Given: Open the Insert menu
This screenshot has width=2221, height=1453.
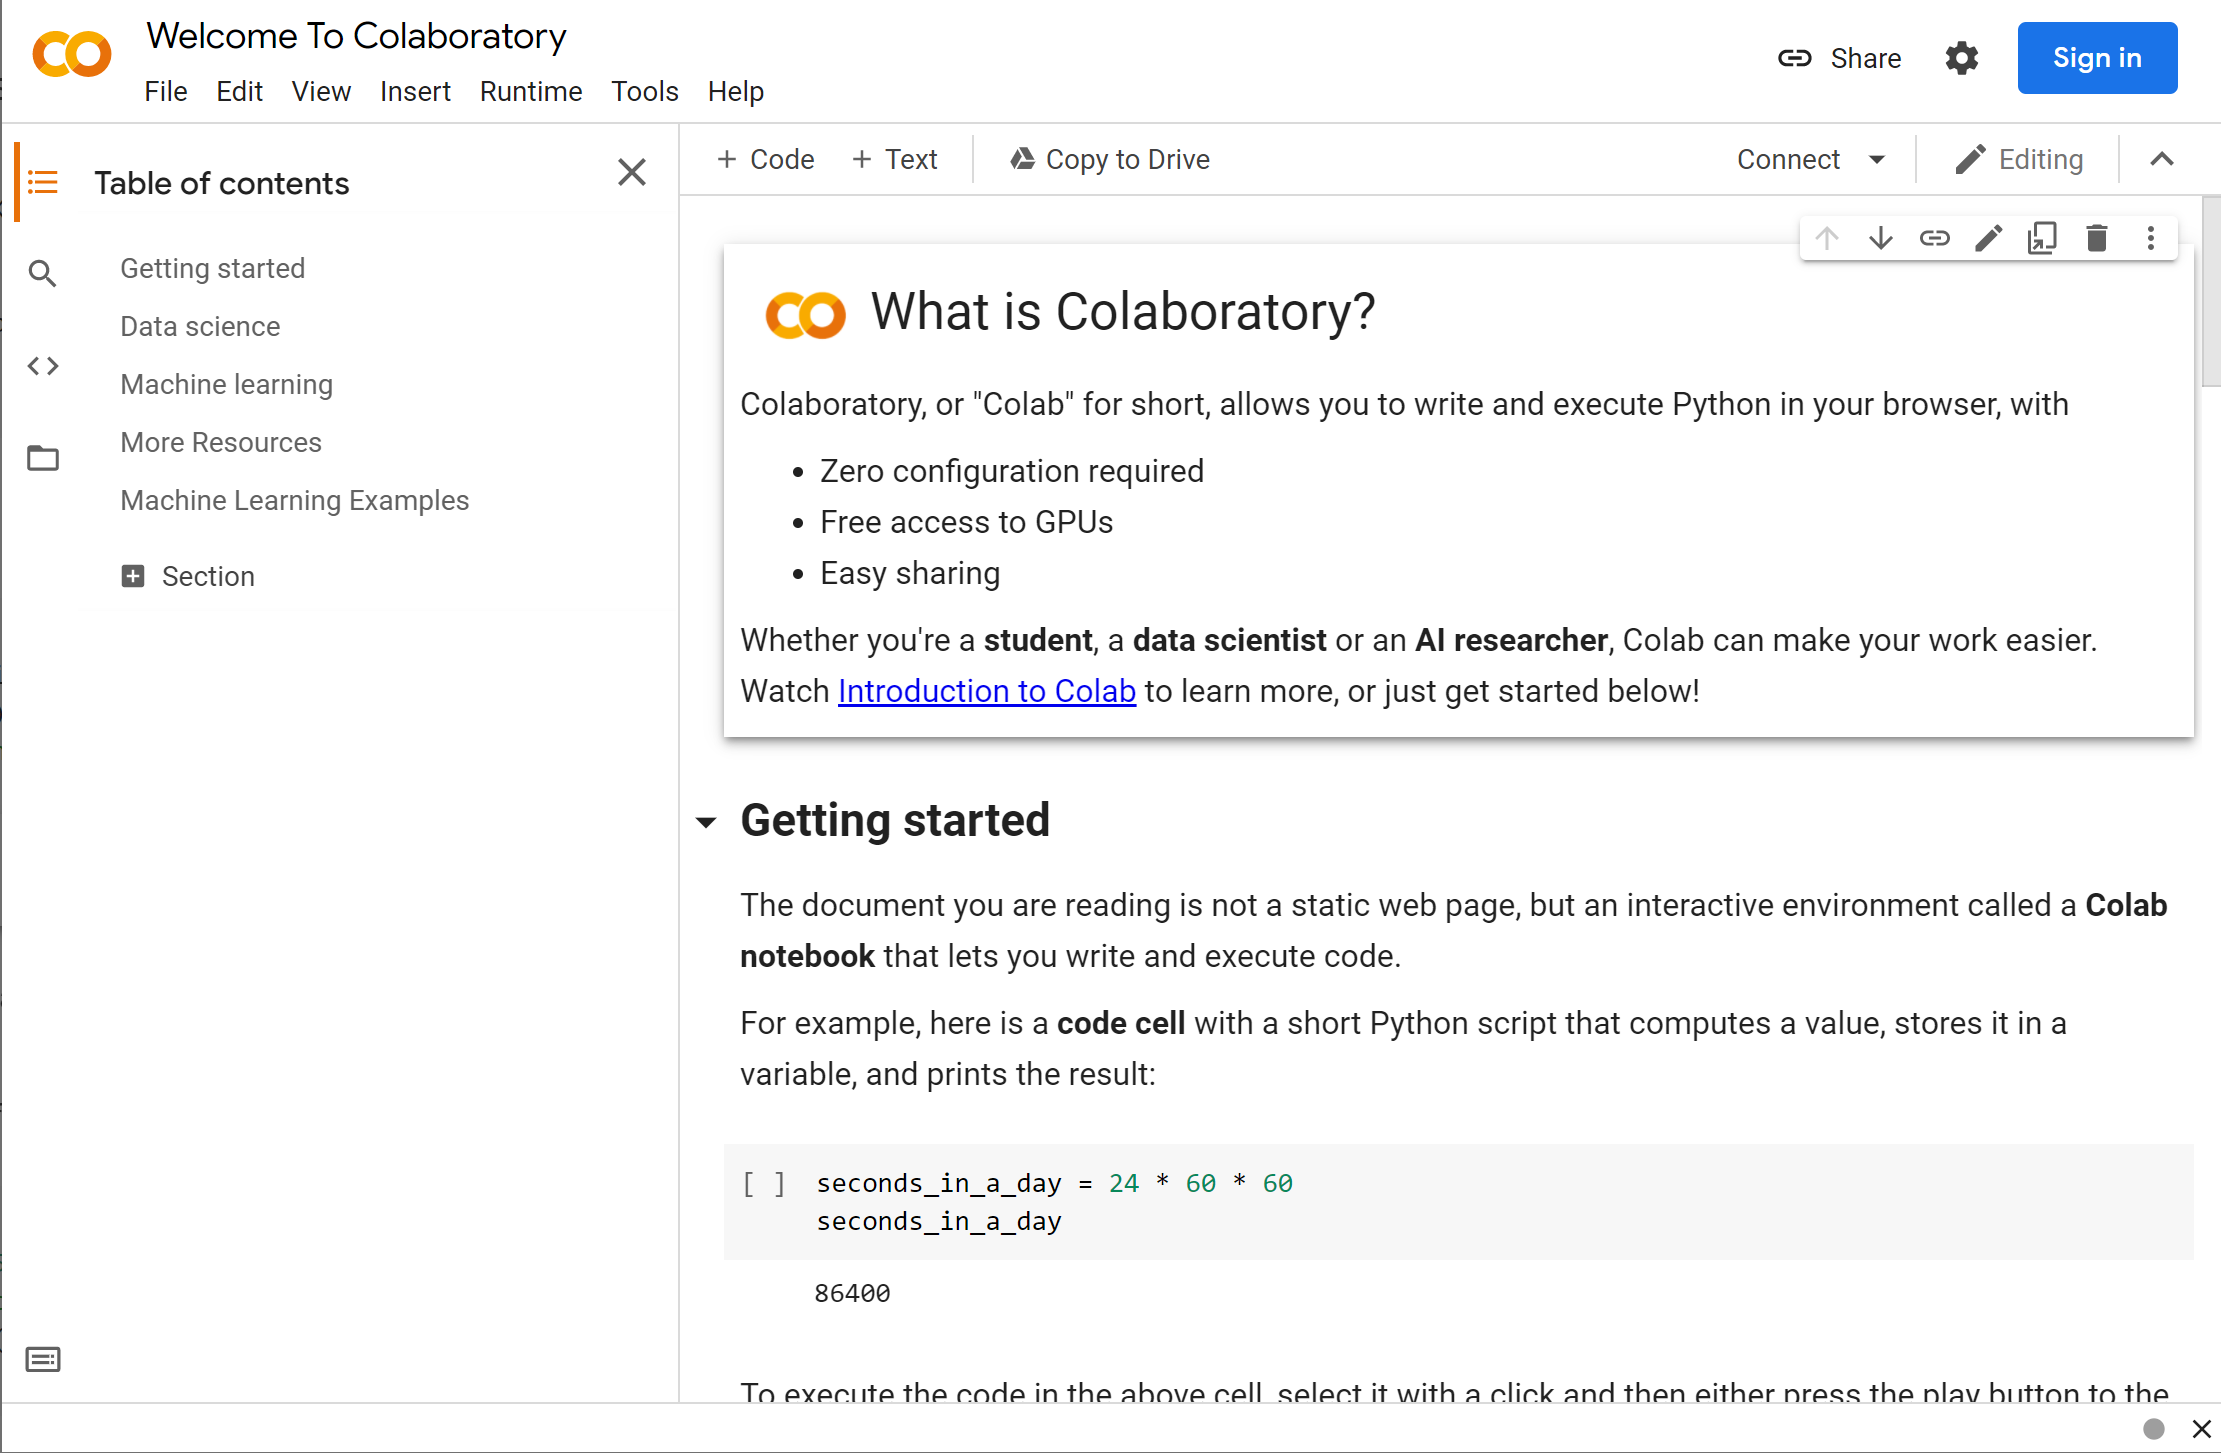Looking at the screenshot, I should point(415,92).
